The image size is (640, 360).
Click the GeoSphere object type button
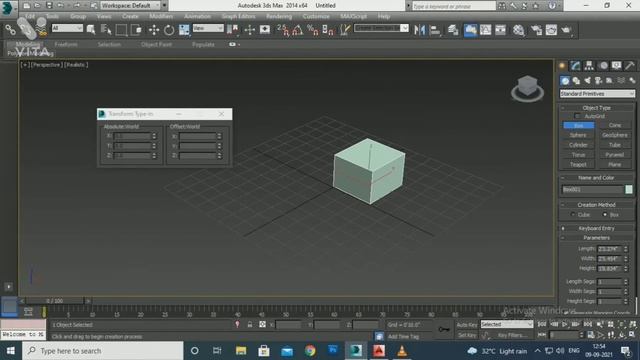coord(615,135)
